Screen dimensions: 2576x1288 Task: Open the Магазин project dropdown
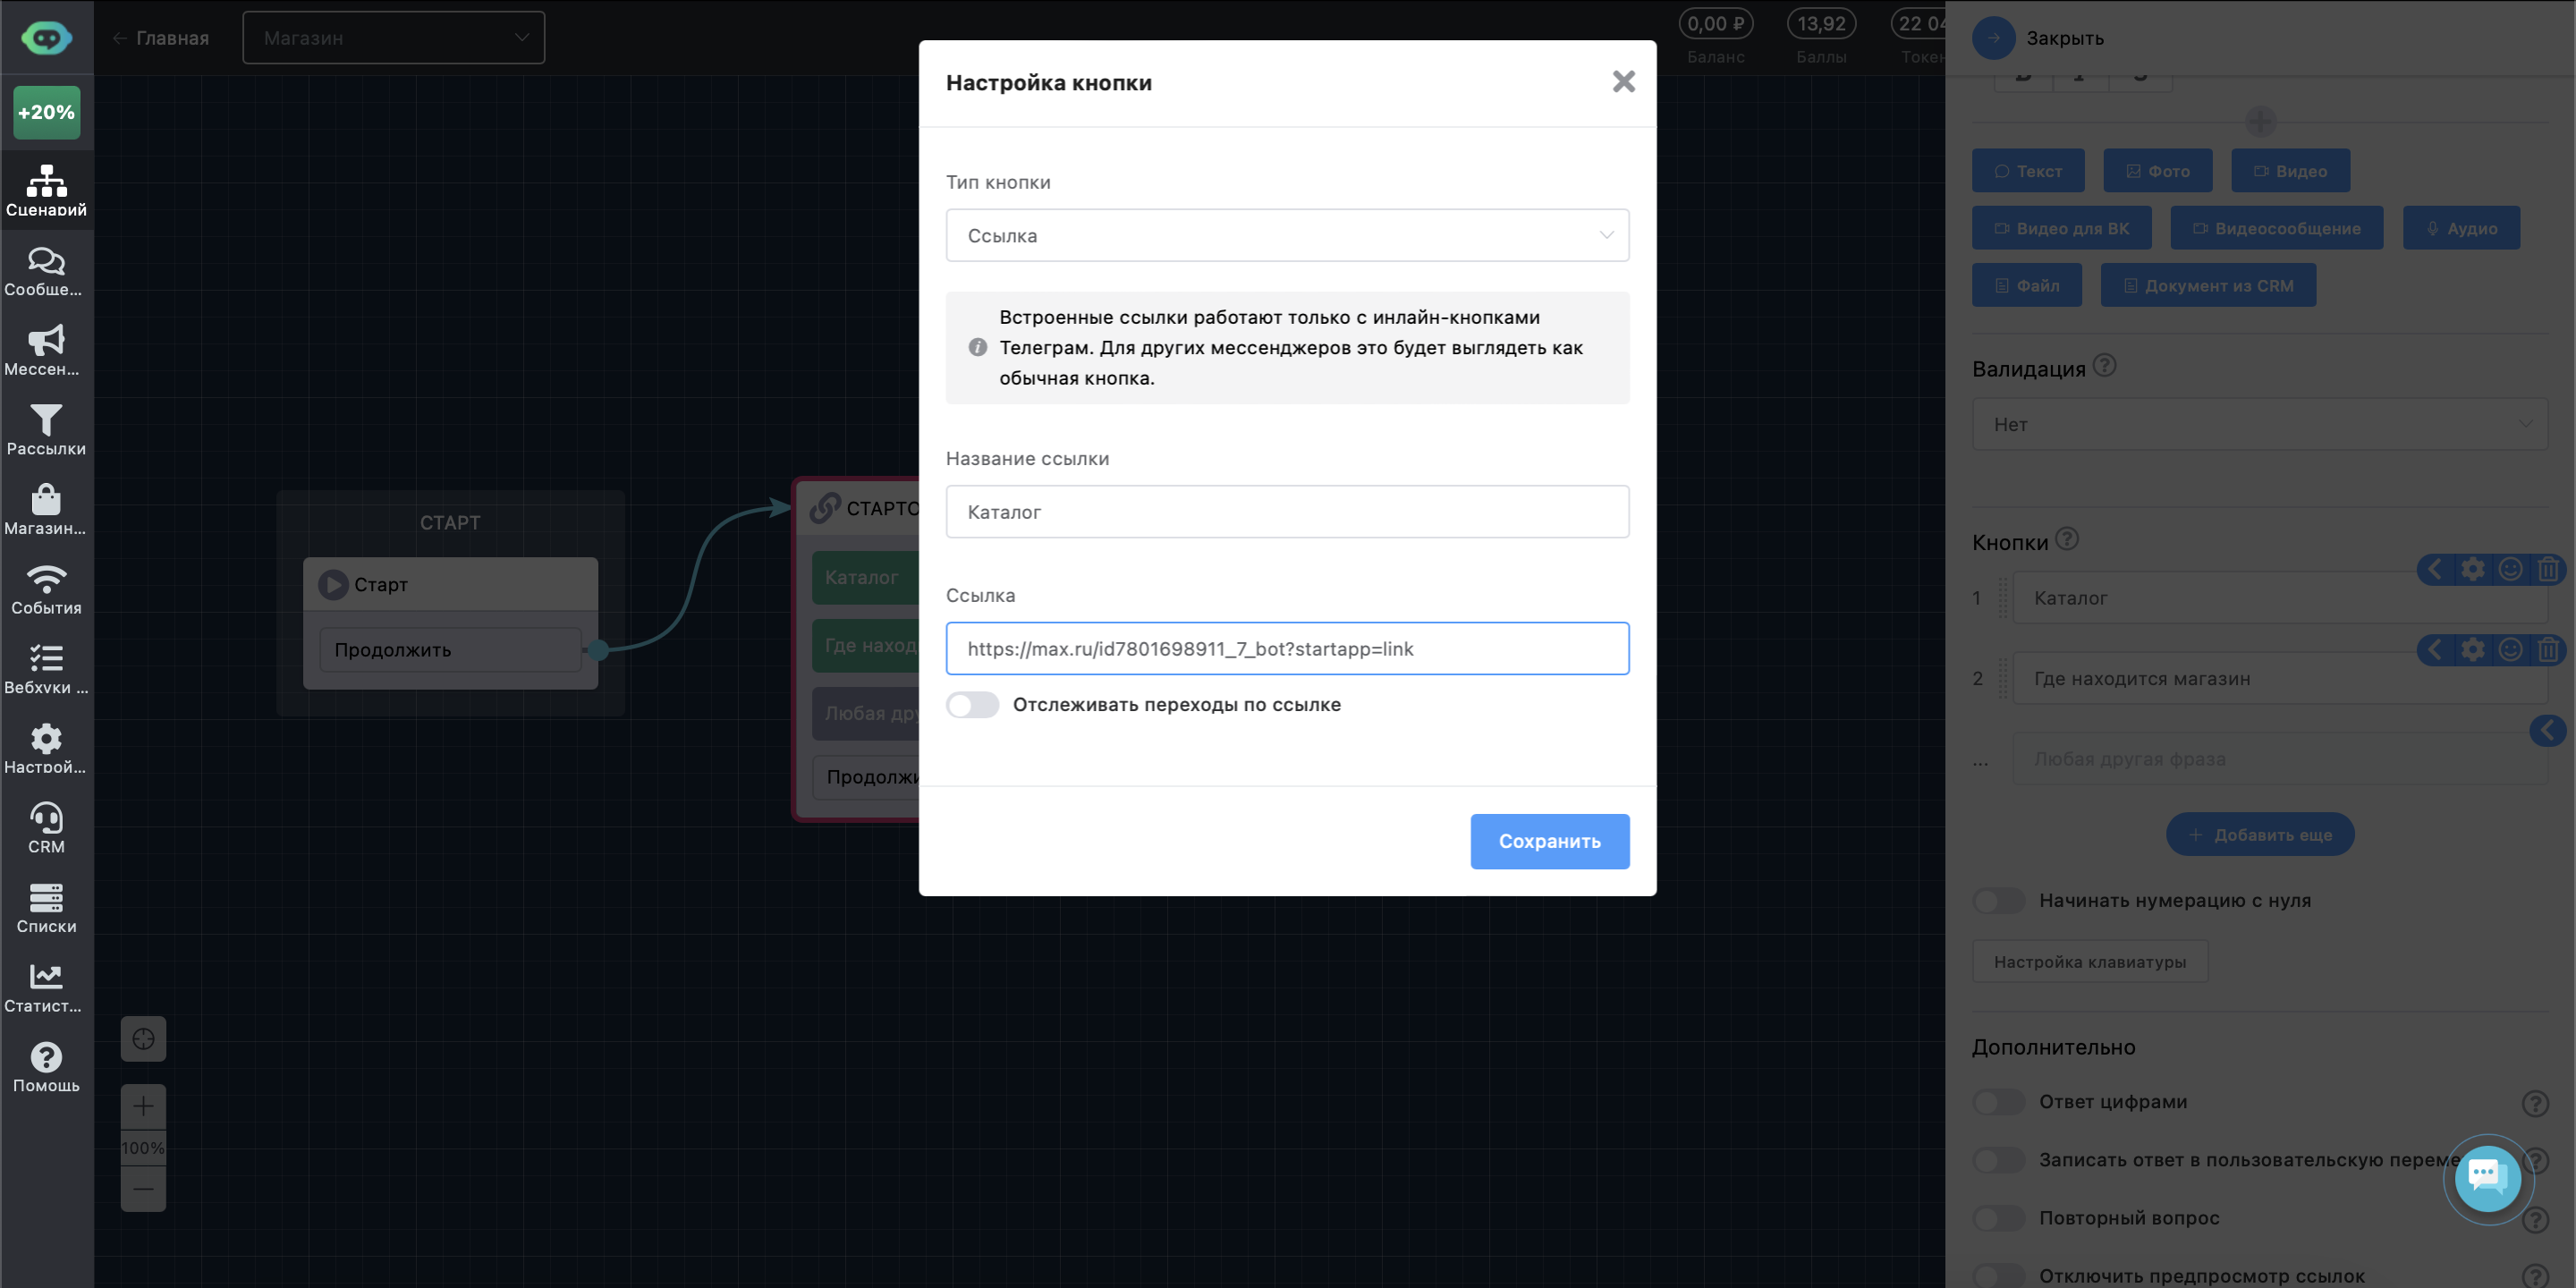click(393, 38)
